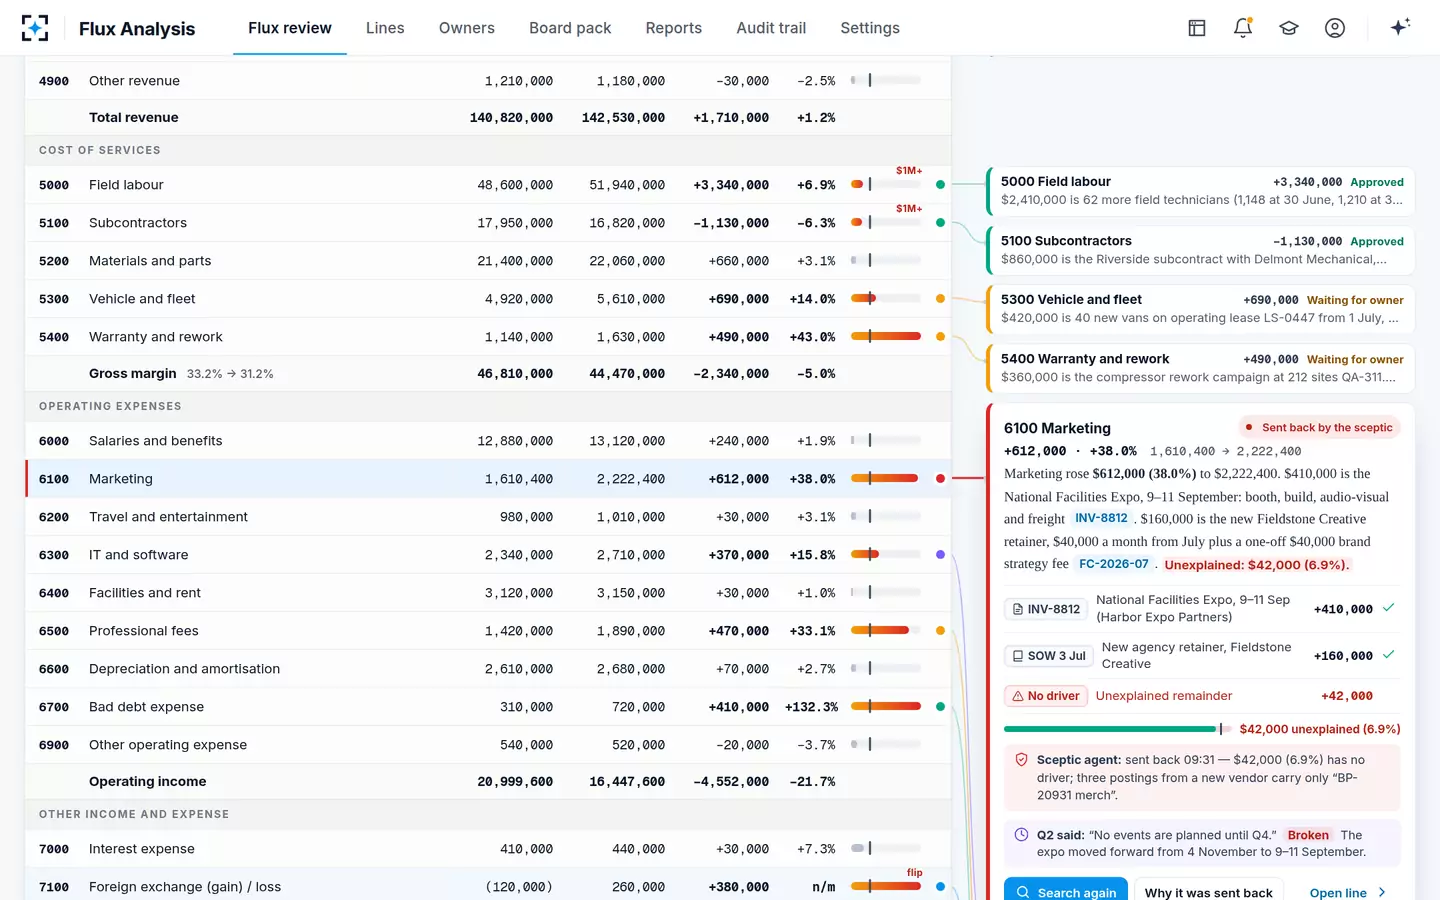
Task: Open the Board pack tab
Action: coord(570,28)
